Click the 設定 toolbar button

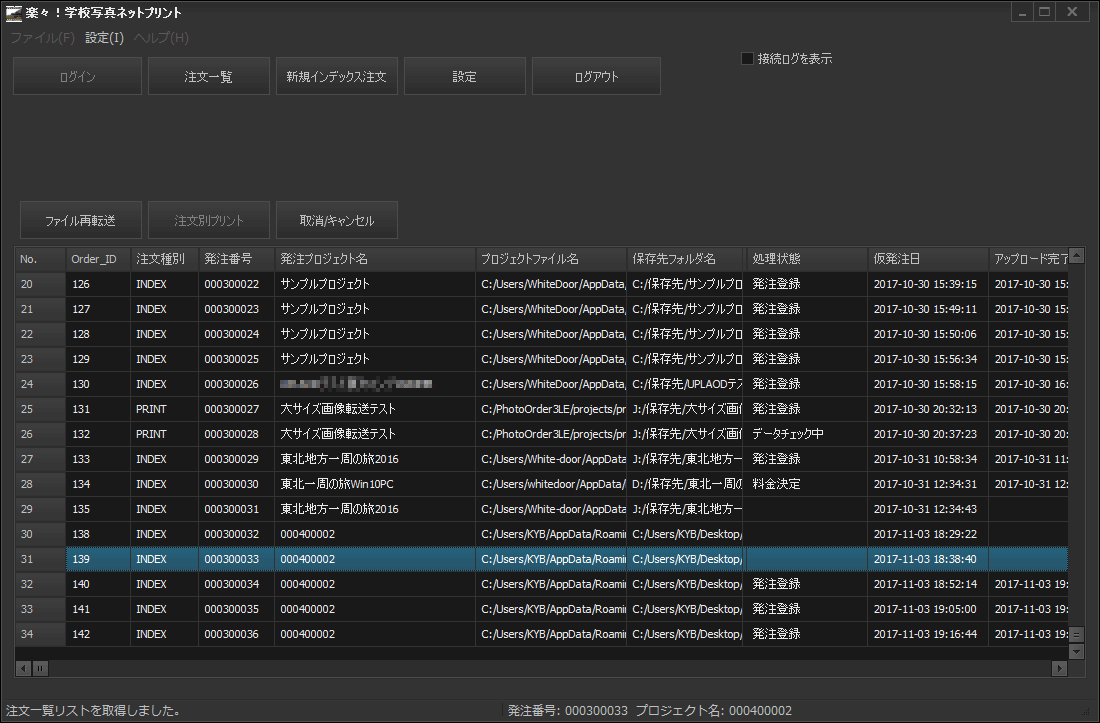pos(464,76)
